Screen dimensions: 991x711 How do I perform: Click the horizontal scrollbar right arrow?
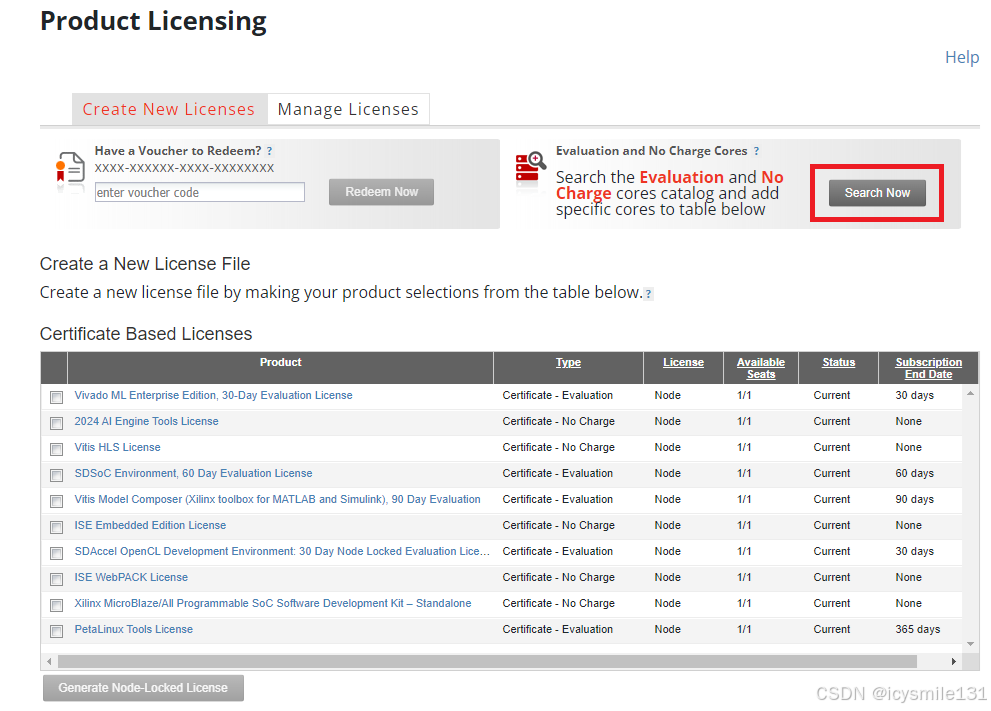pyautogui.click(x=954, y=661)
